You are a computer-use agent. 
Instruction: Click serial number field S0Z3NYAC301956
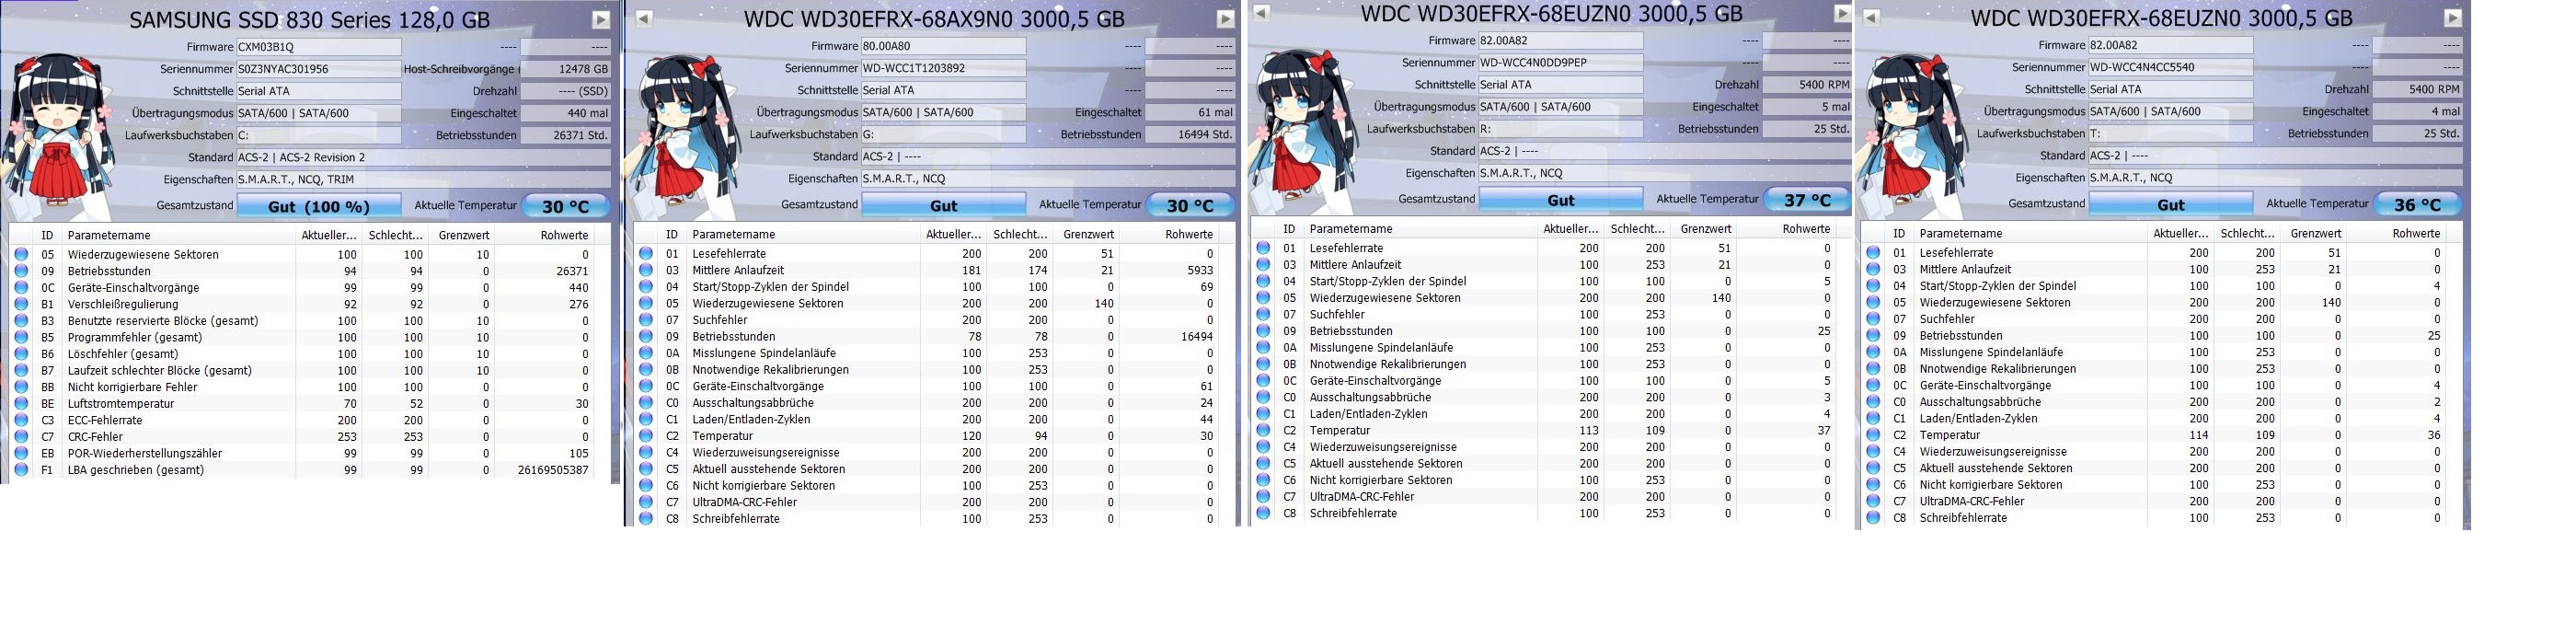(x=319, y=69)
